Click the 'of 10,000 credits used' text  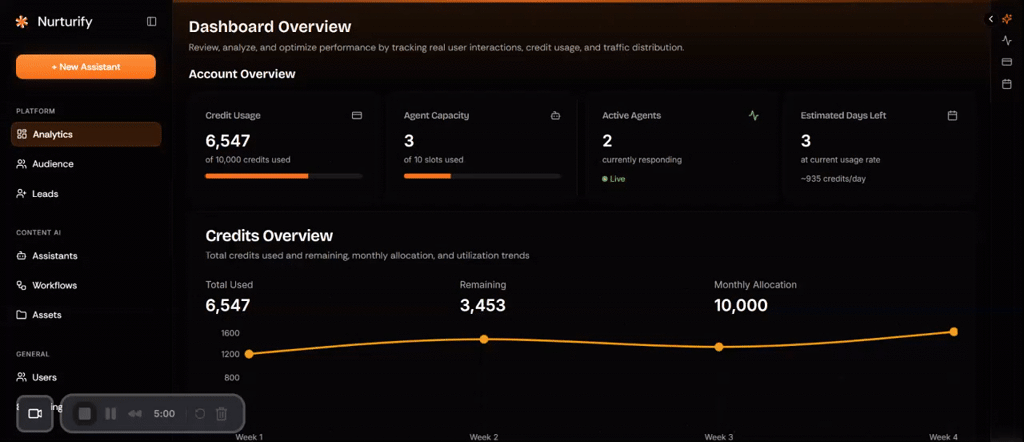point(248,159)
